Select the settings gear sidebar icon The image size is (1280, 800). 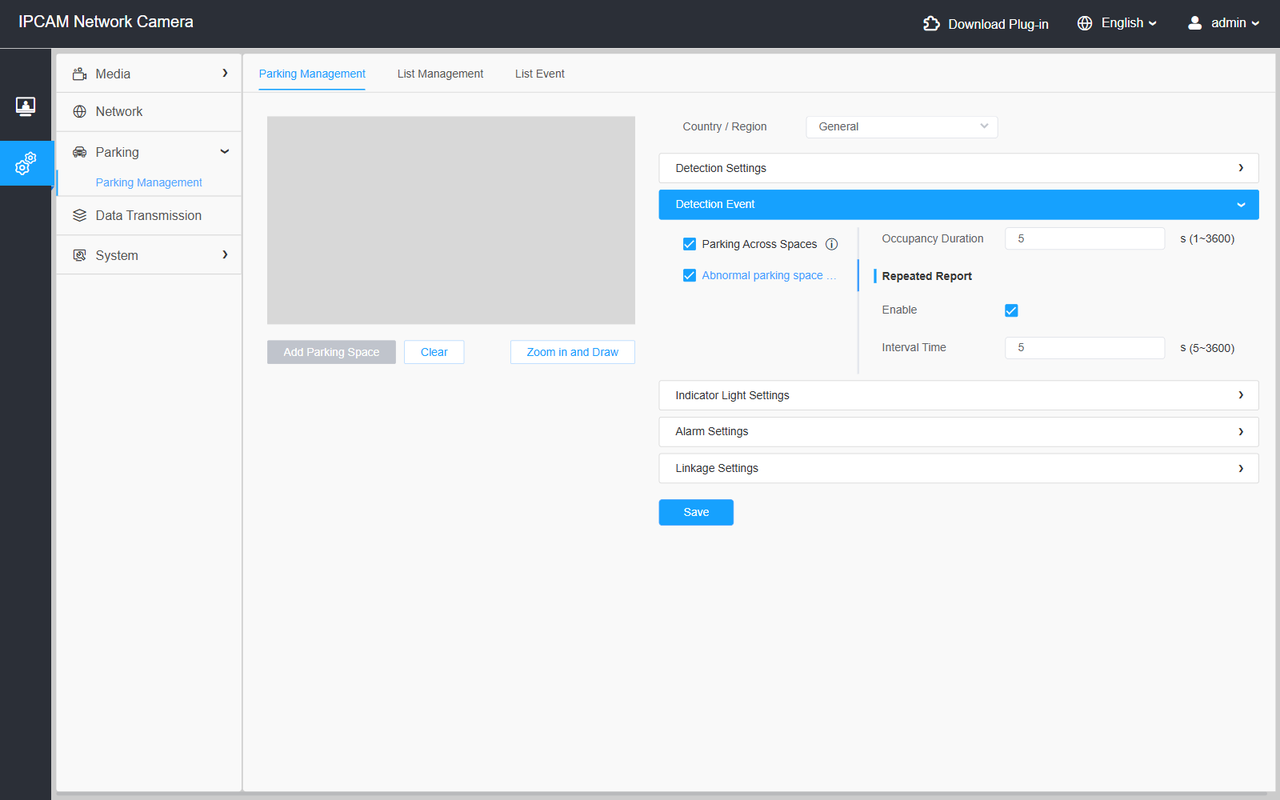[26, 163]
